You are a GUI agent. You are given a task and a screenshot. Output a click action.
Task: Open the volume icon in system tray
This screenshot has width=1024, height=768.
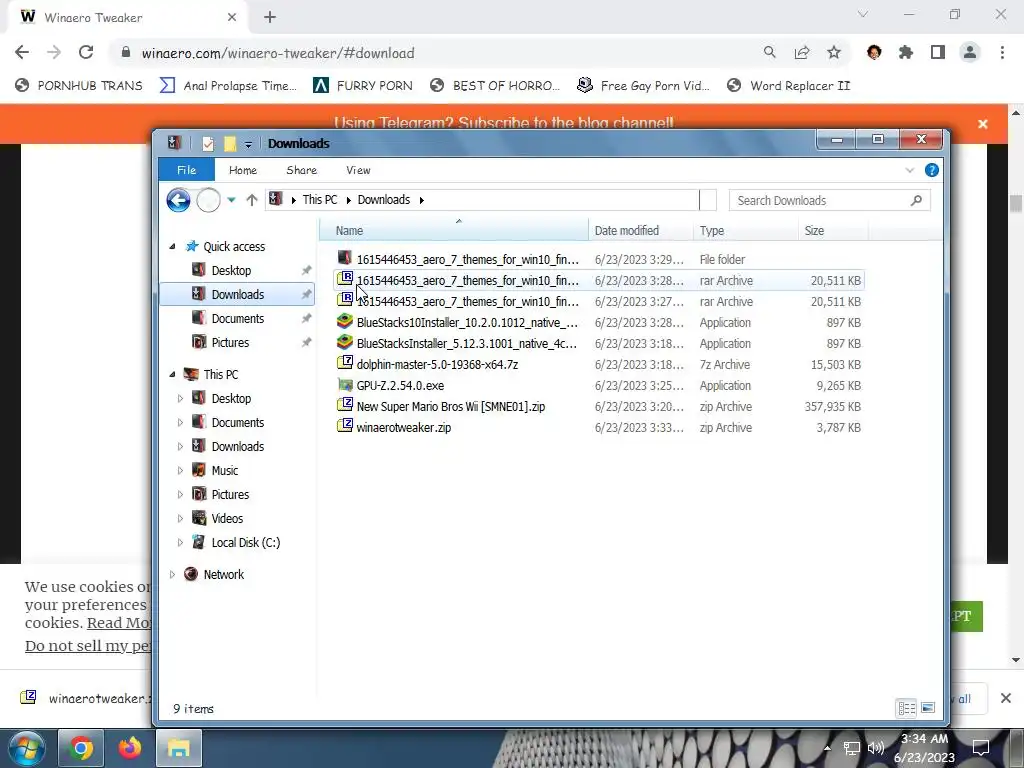click(x=876, y=748)
